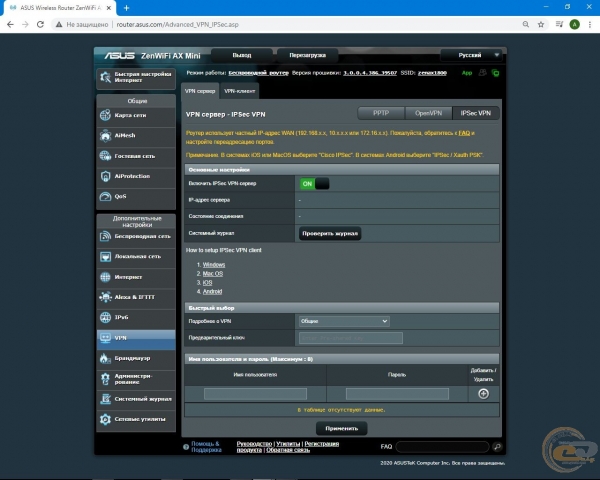This screenshot has width=600, height=480.
Task: Open the AiMesh sidebar icon
Action: click(105, 136)
